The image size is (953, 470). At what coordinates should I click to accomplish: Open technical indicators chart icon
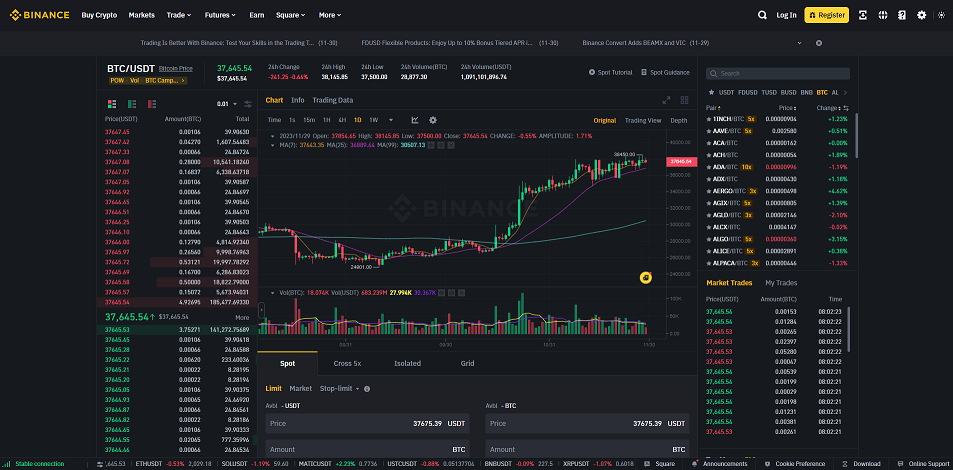pos(415,120)
